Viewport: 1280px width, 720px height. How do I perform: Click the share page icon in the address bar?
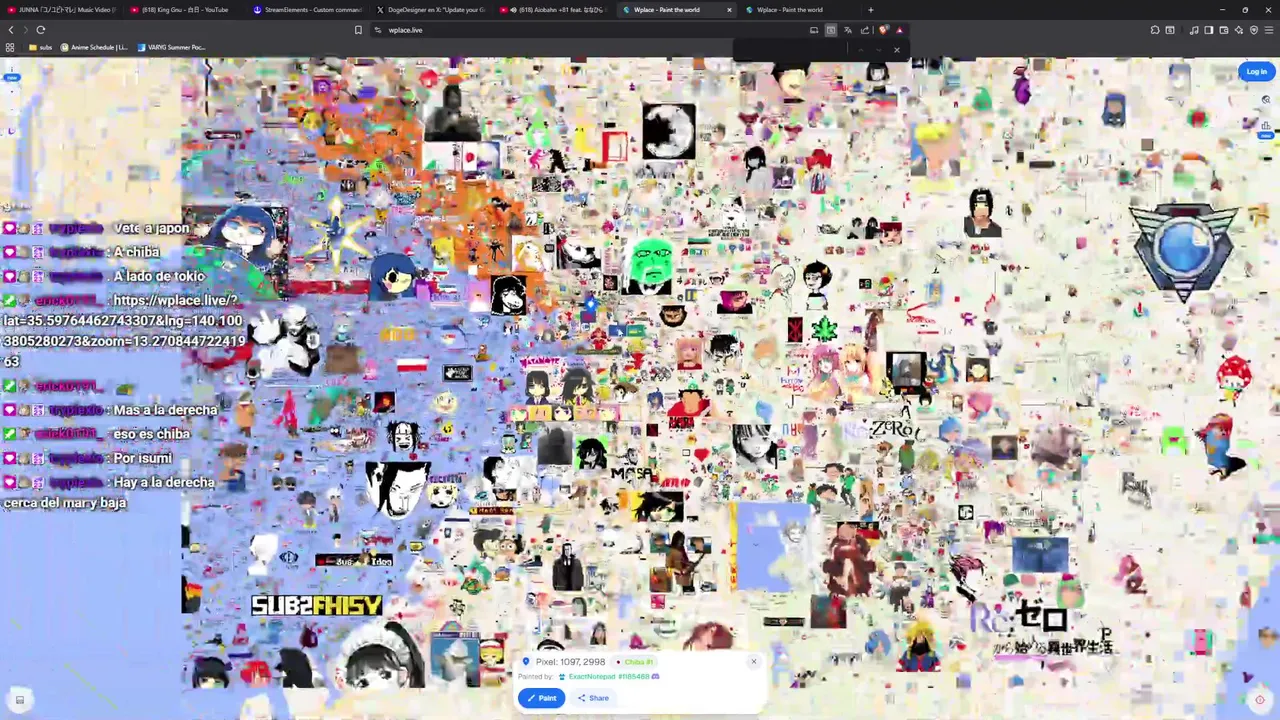pos(865,30)
